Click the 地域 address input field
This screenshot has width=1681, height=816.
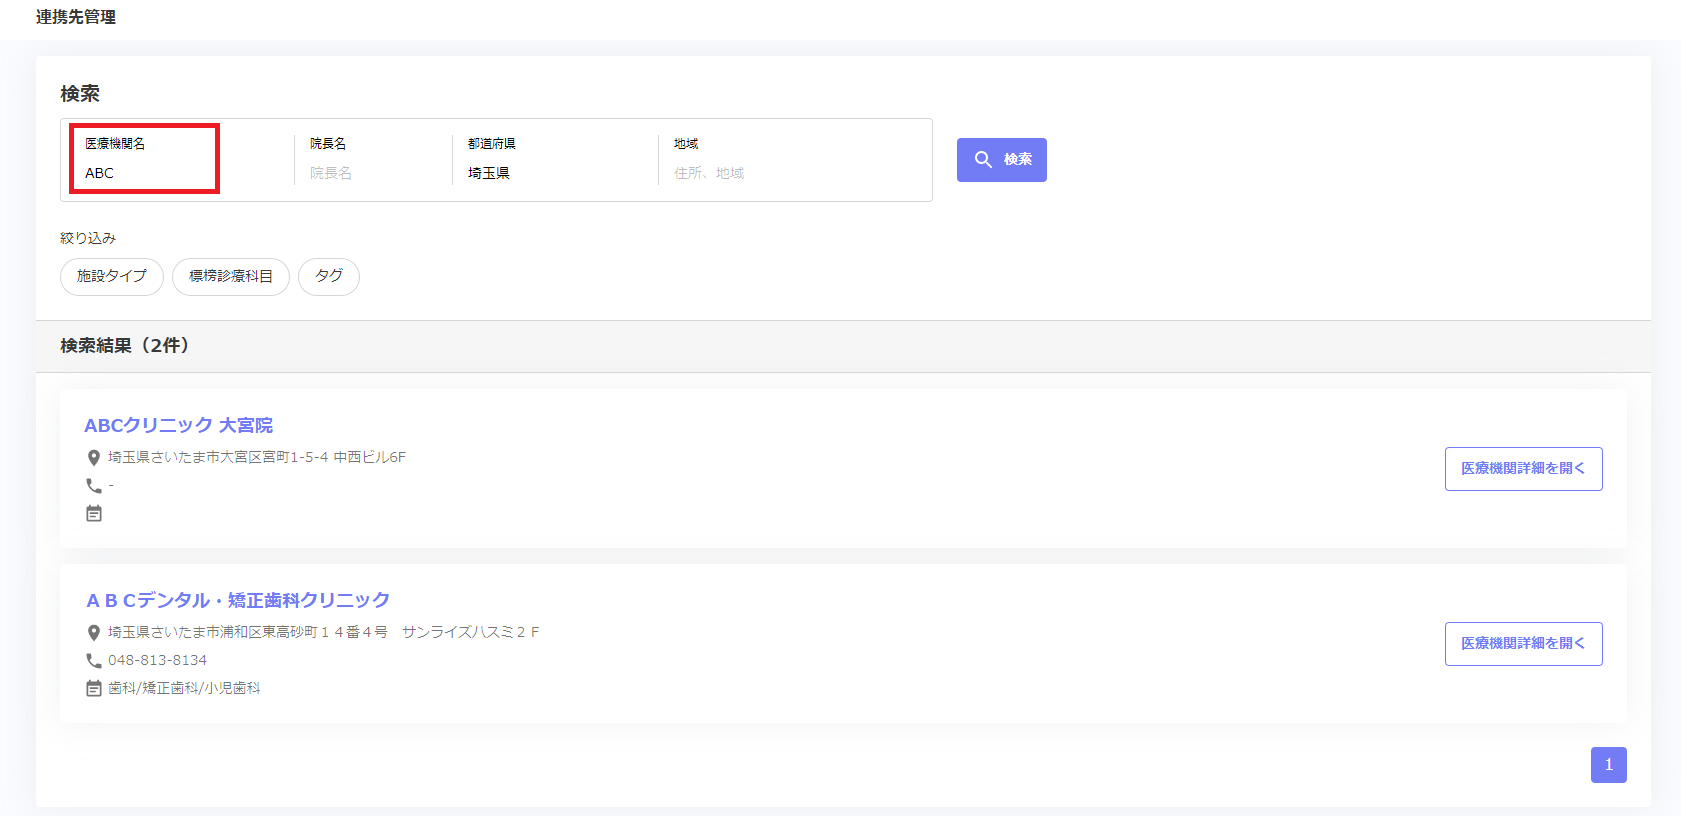(795, 173)
